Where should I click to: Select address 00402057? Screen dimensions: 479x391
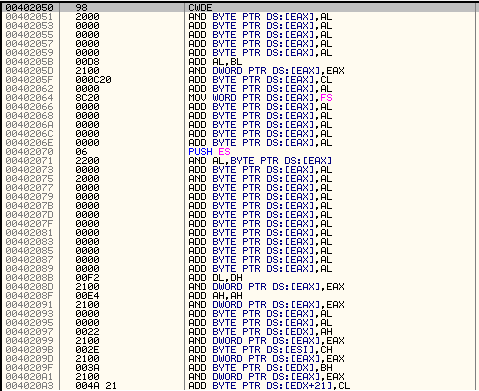[29, 44]
